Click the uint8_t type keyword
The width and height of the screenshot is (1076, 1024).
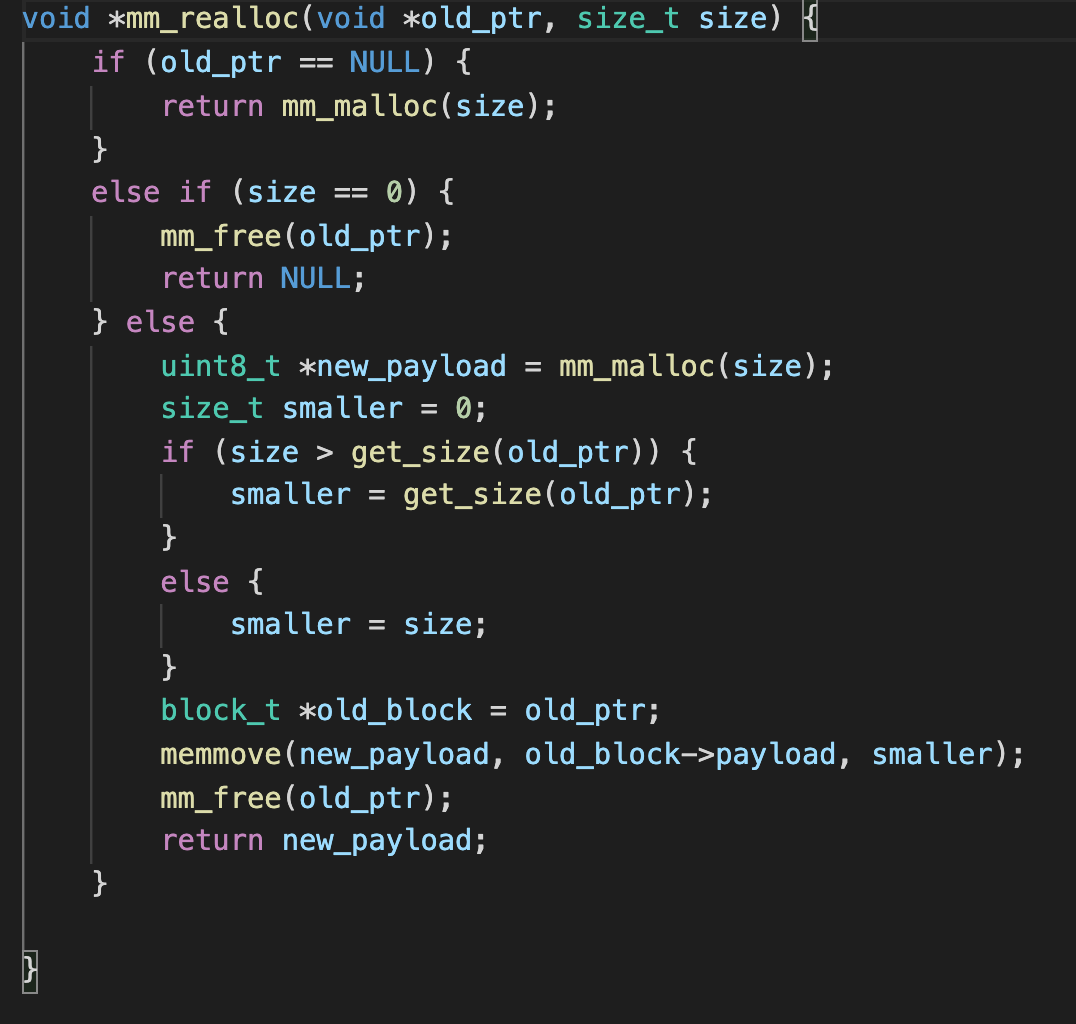coord(220,366)
